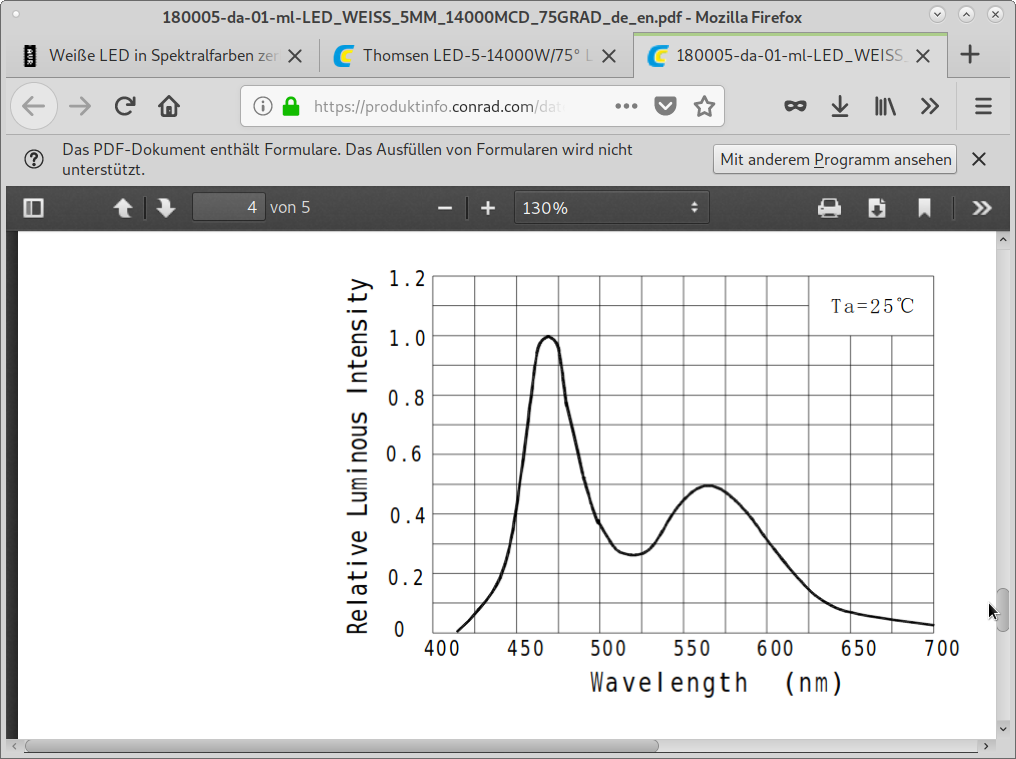This screenshot has height=759, width=1016.
Task: Click the 'Wavelength (nm)' axis title
Action: [716, 683]
